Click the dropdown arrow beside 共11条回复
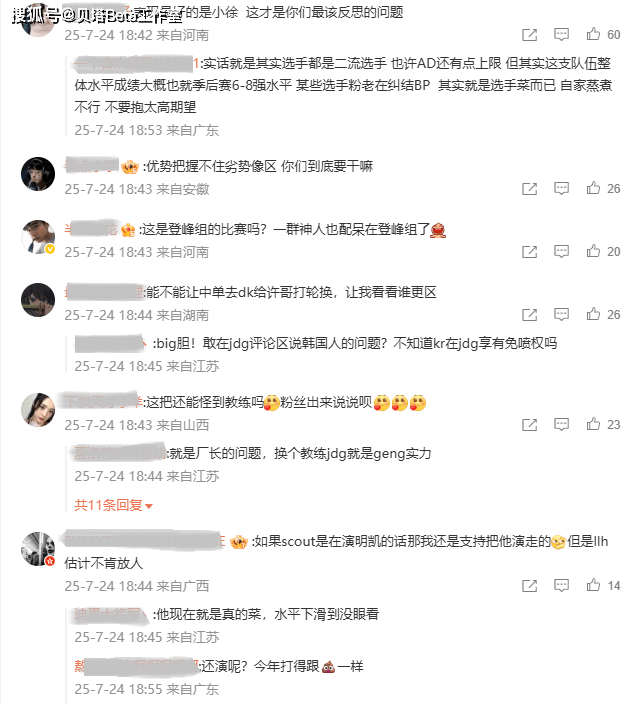 coord(149,506)
